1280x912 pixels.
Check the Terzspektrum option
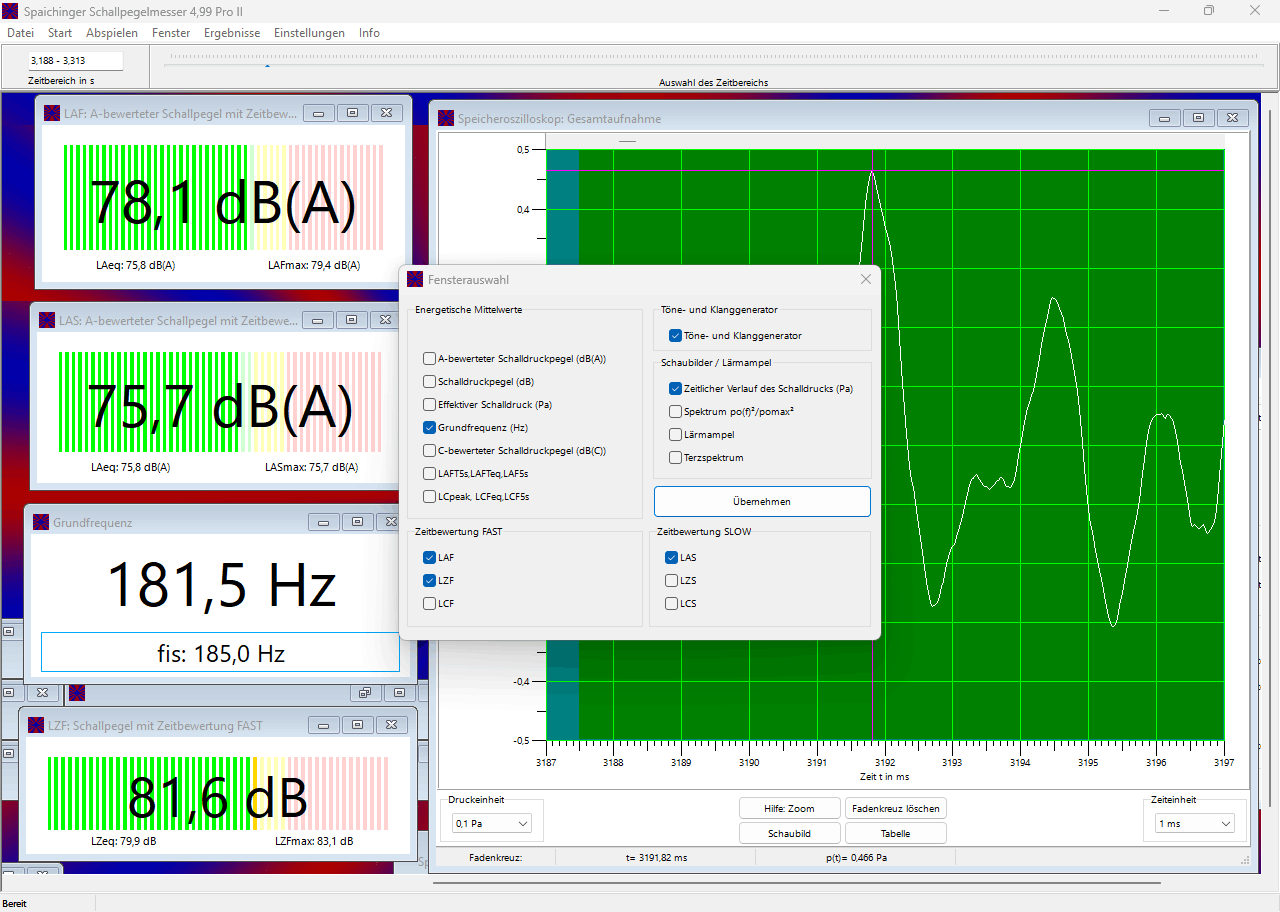[x=676, y=458]
